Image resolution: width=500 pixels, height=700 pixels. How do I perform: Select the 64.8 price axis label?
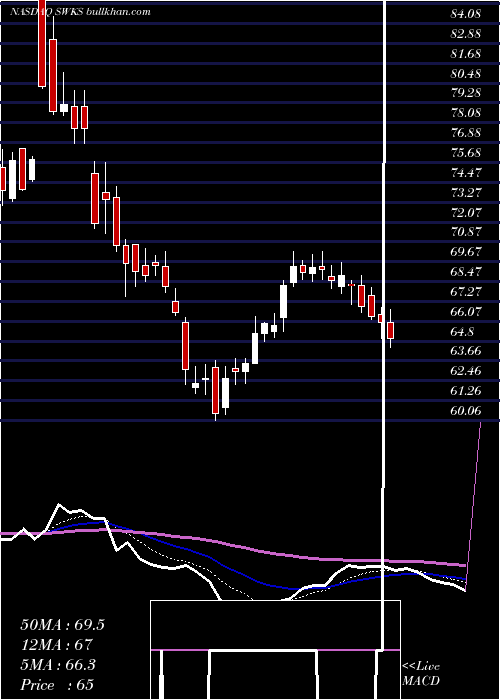coord(462,331)
